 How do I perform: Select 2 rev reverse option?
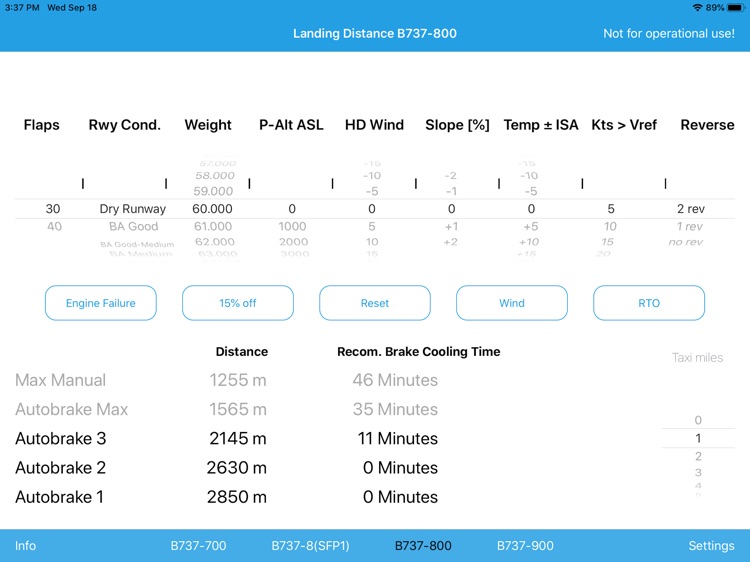[x=691, y=209]
